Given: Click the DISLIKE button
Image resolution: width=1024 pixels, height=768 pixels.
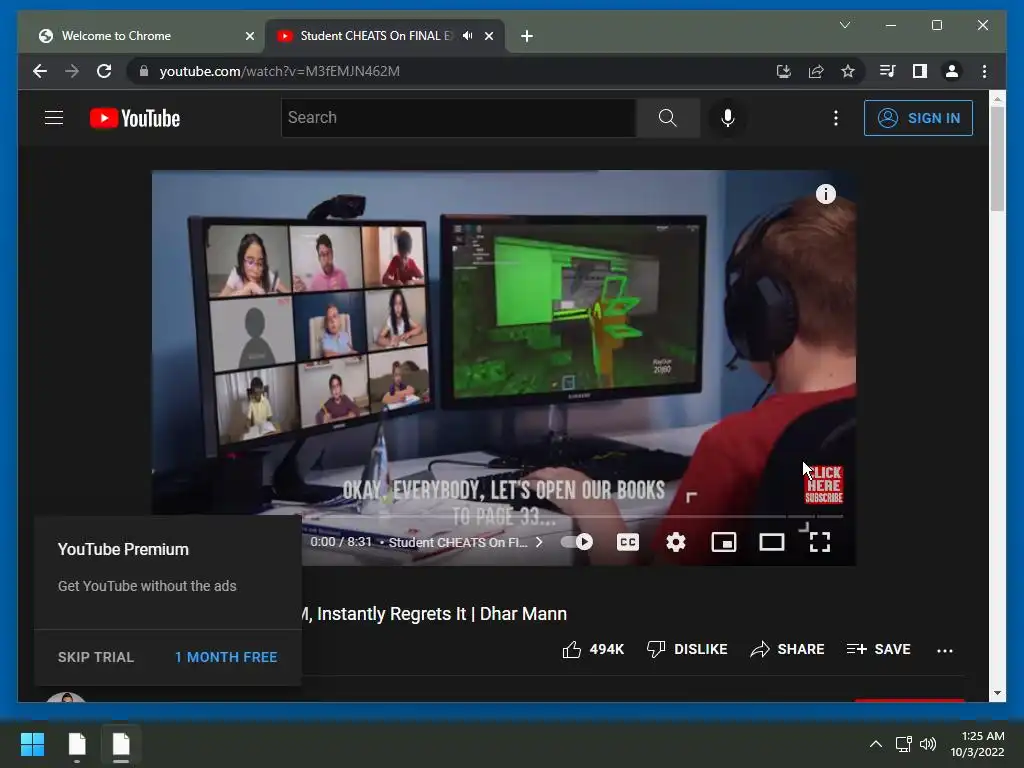Looking at the screenshot, I should coord(687,649).
